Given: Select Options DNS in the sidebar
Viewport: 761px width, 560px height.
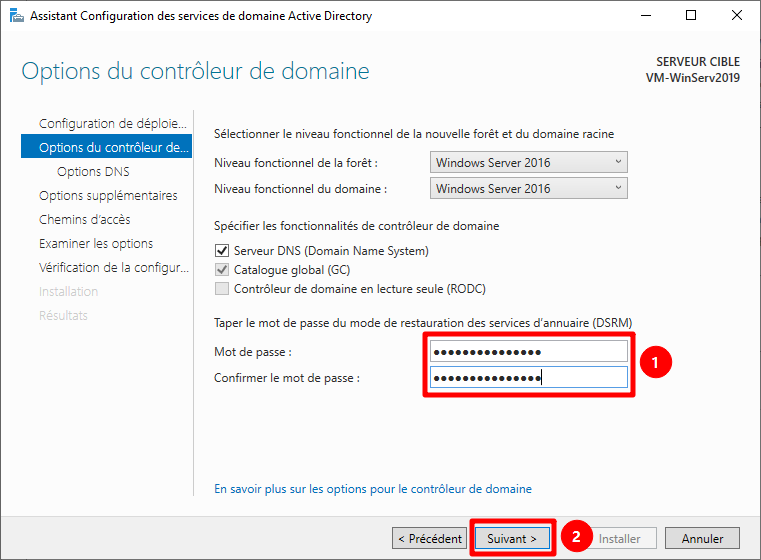Looking at the screenshot, I should tap(93, 172).
